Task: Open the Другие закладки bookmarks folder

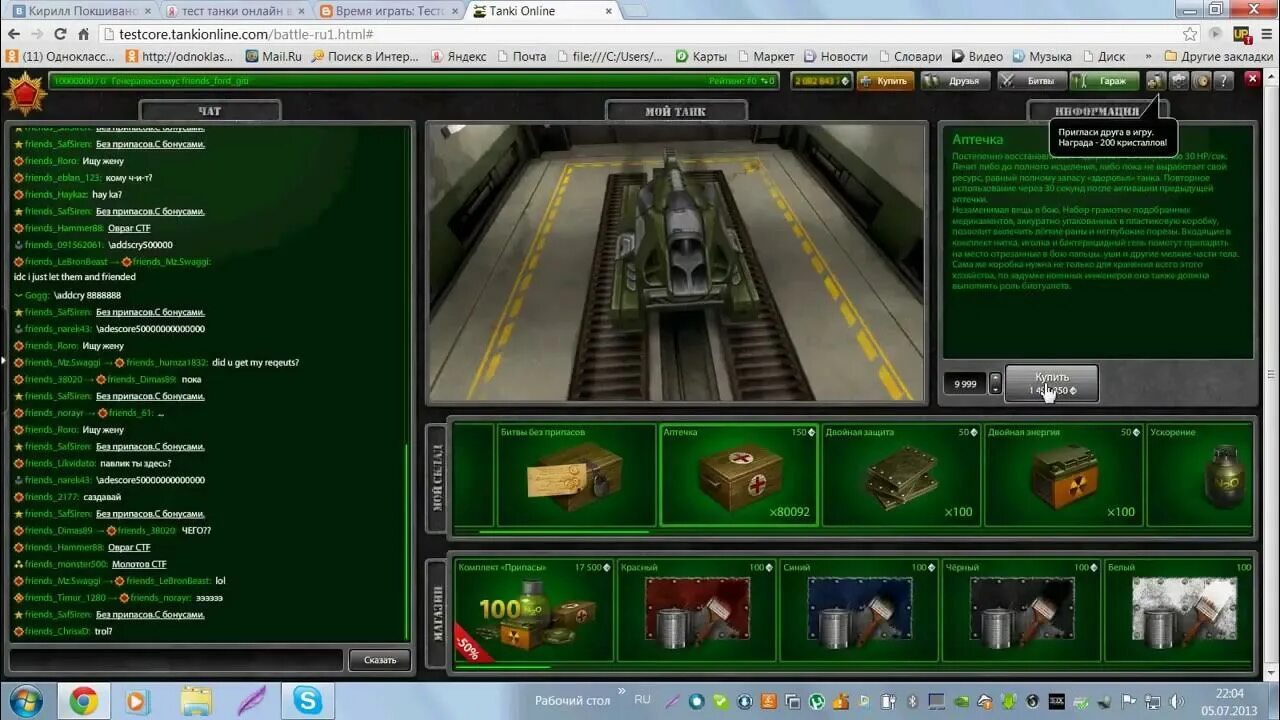Action: click(x=1218, y=57)
